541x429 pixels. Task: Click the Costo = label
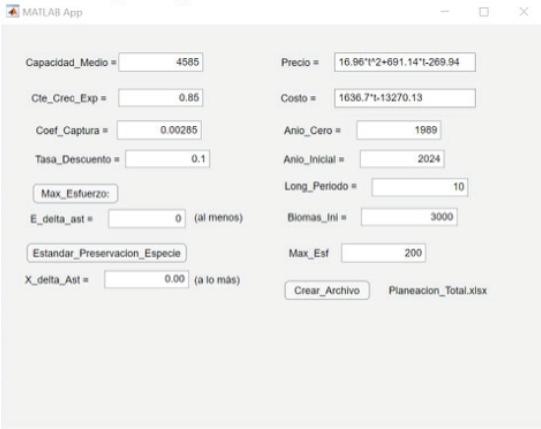click(x=298, y=98)
